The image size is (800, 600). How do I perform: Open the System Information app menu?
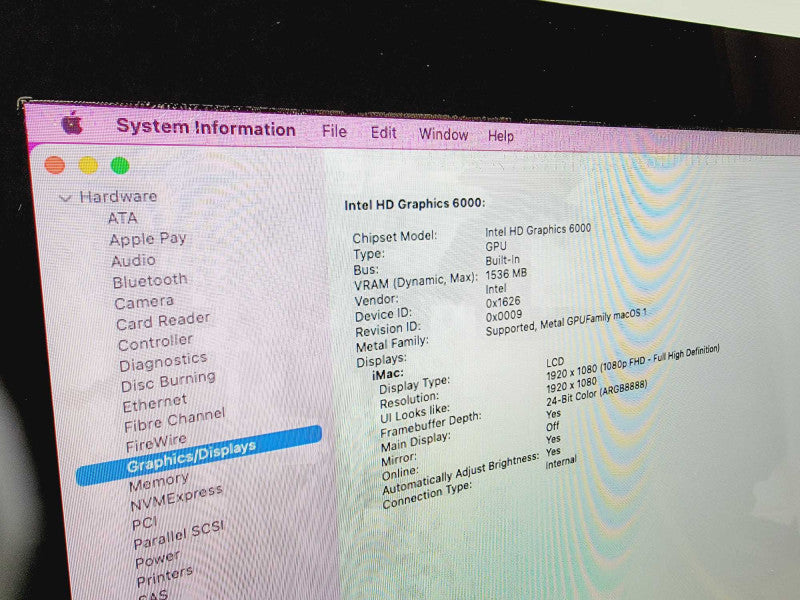tap(206, 127)
